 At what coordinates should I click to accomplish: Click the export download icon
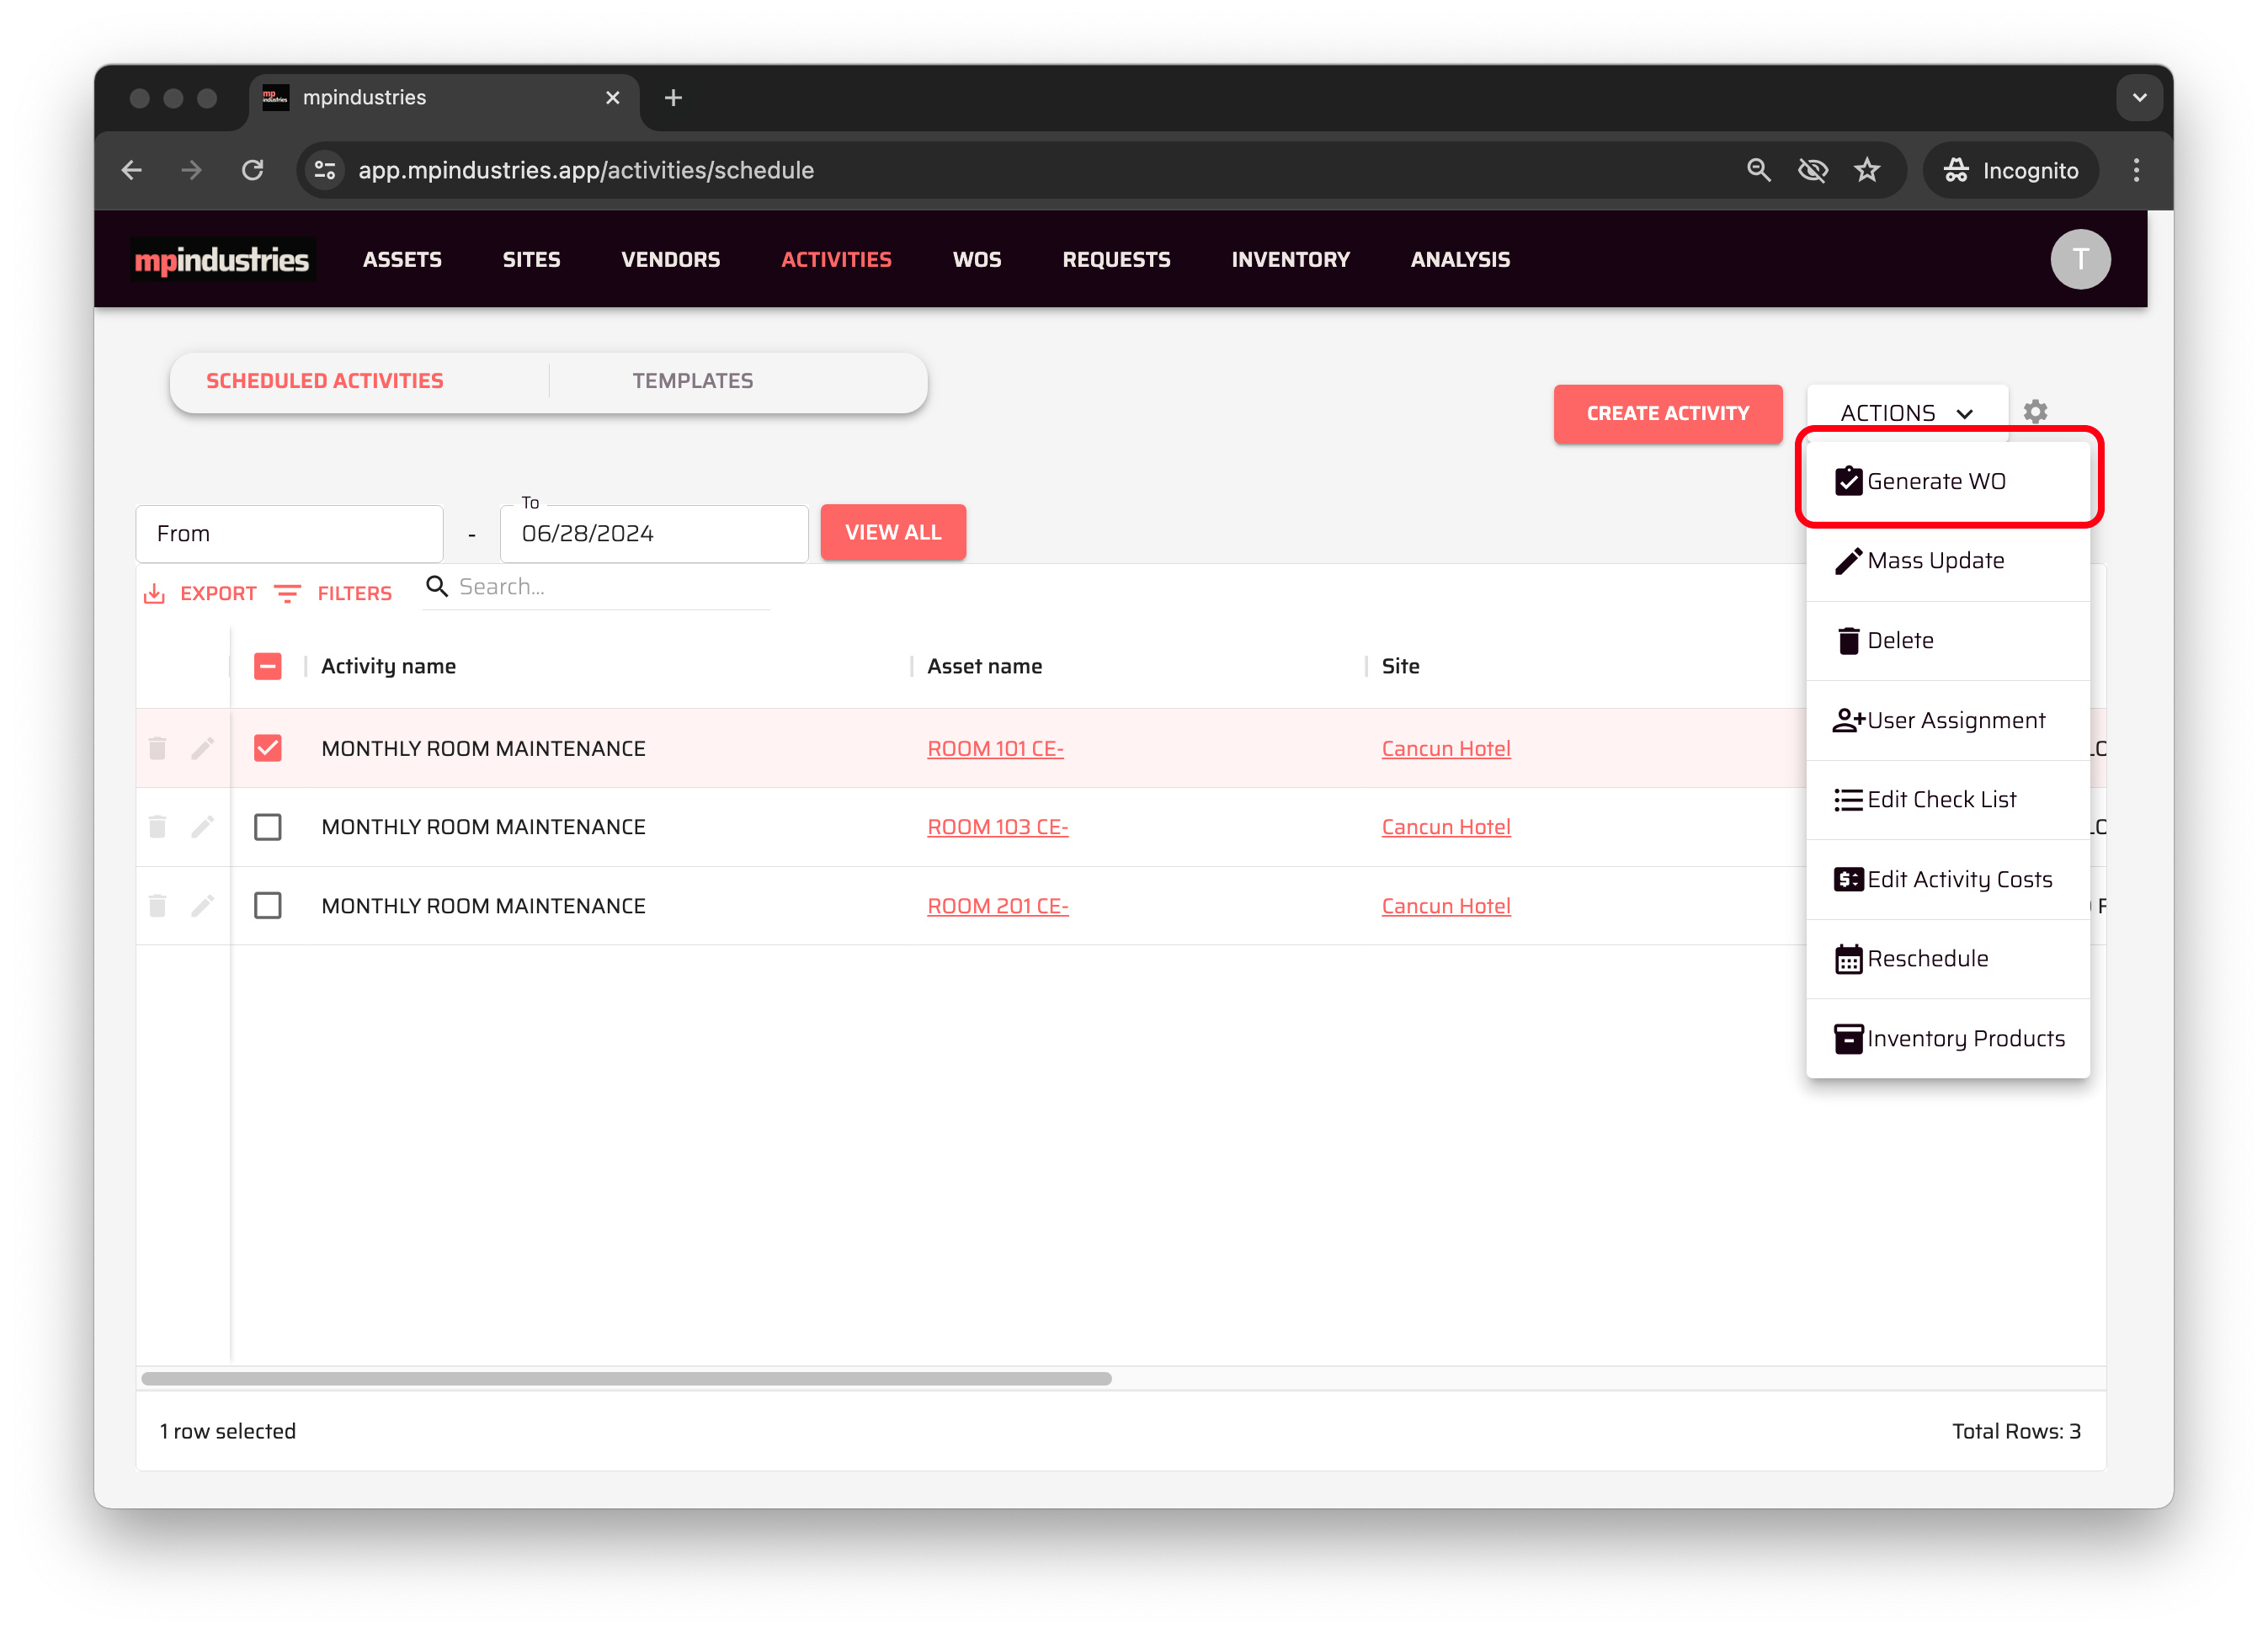(155, 593)
